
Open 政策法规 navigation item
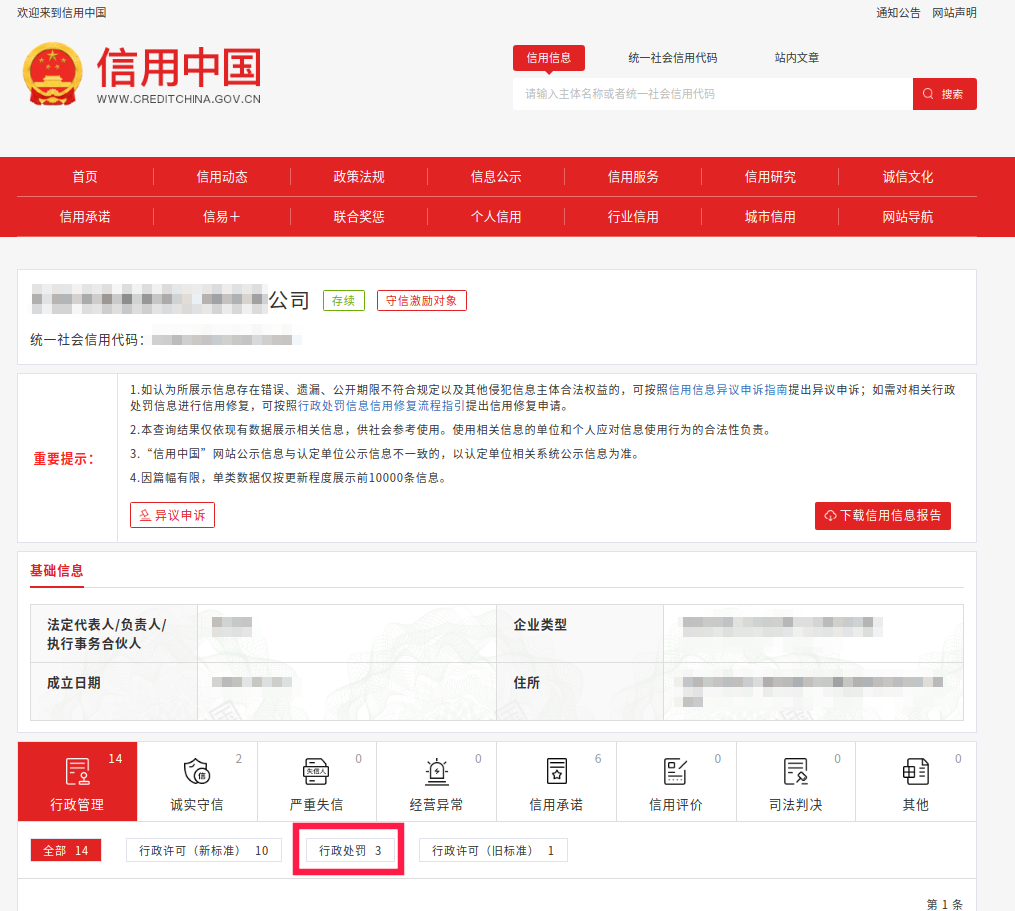coord(359,177)
